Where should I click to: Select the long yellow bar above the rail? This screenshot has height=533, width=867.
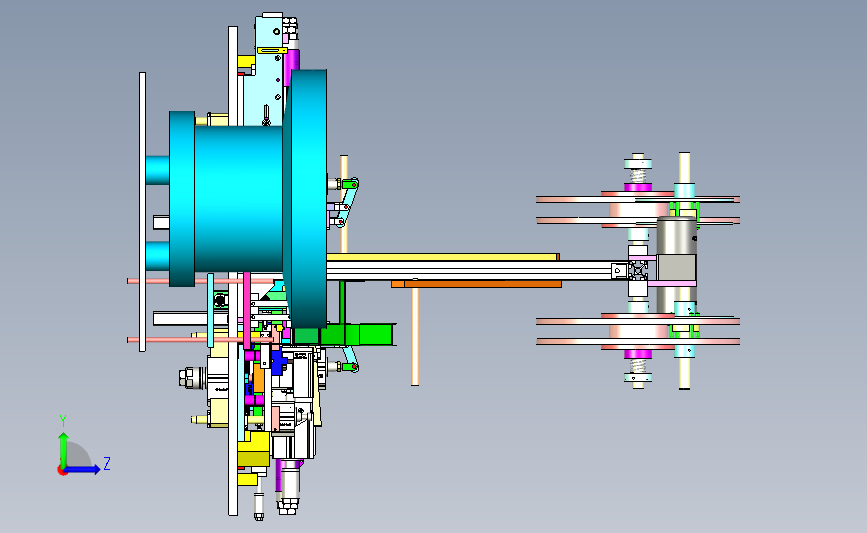[x=442, y=257]
